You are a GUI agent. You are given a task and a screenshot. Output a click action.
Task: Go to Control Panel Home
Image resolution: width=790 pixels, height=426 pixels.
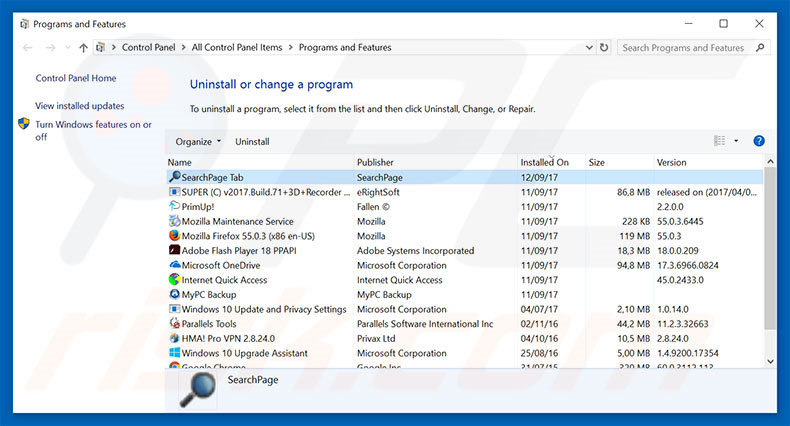(x=76, y=78)
